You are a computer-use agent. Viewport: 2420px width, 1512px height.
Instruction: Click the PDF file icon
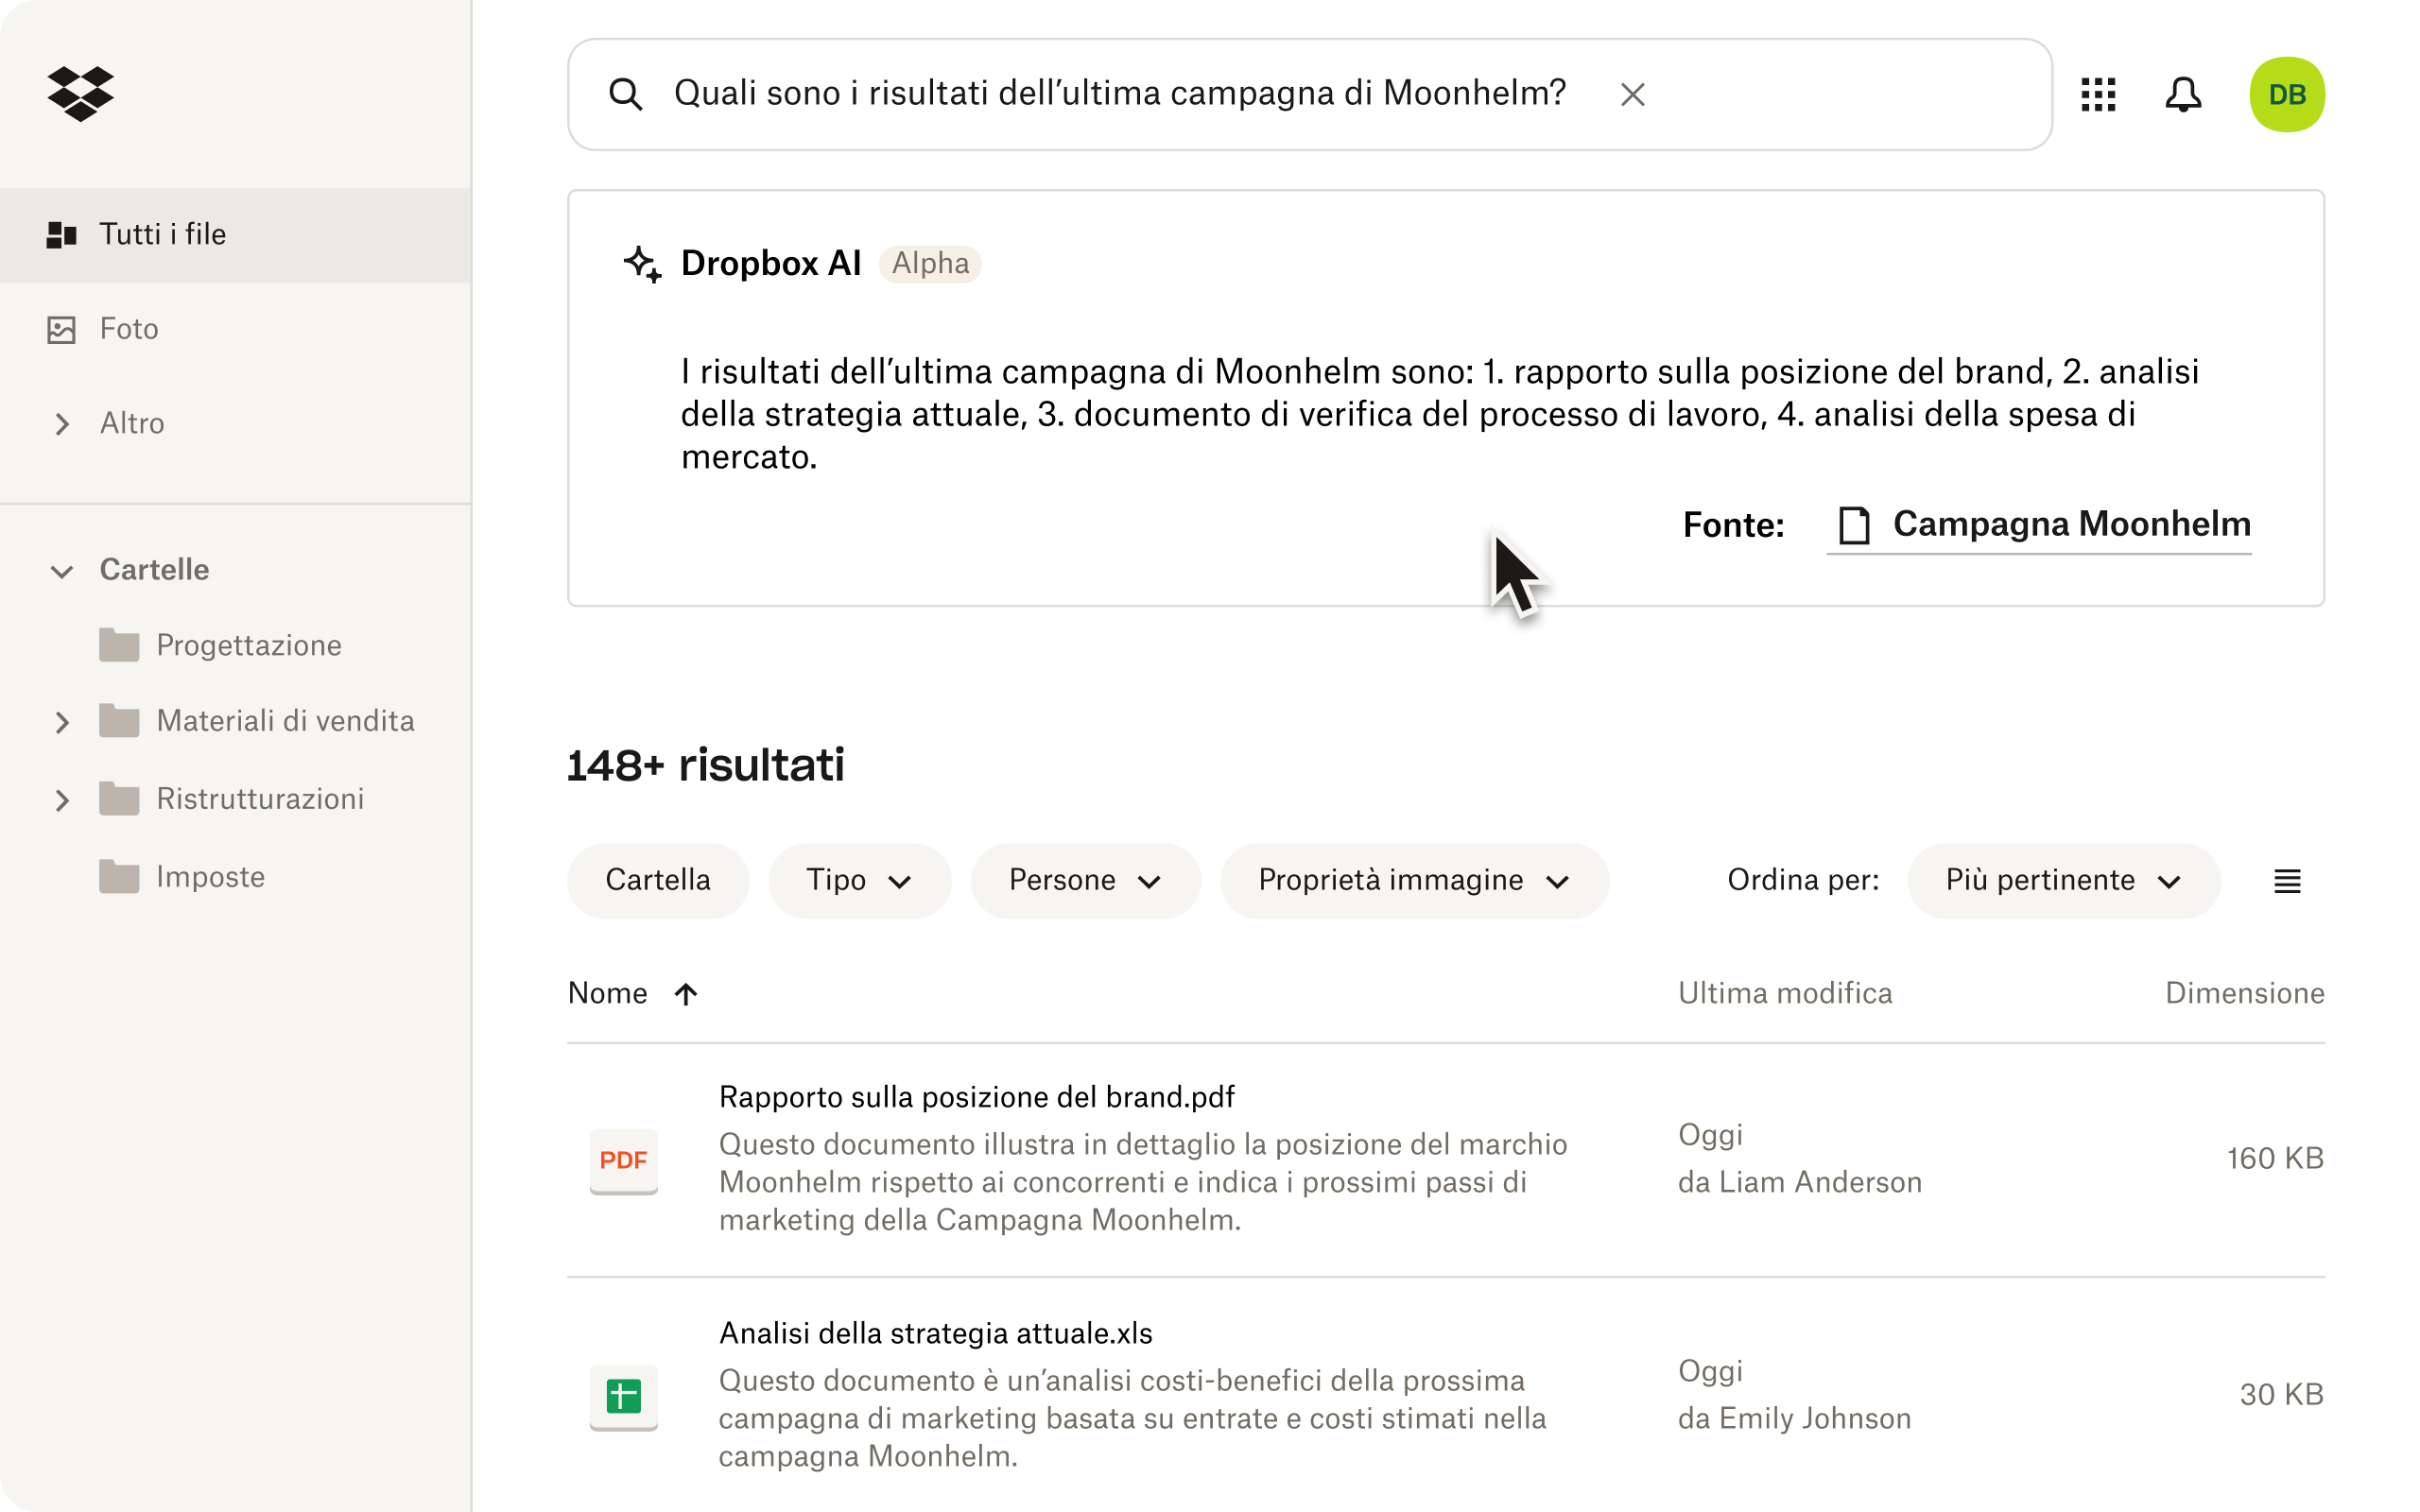(623, 1160)
